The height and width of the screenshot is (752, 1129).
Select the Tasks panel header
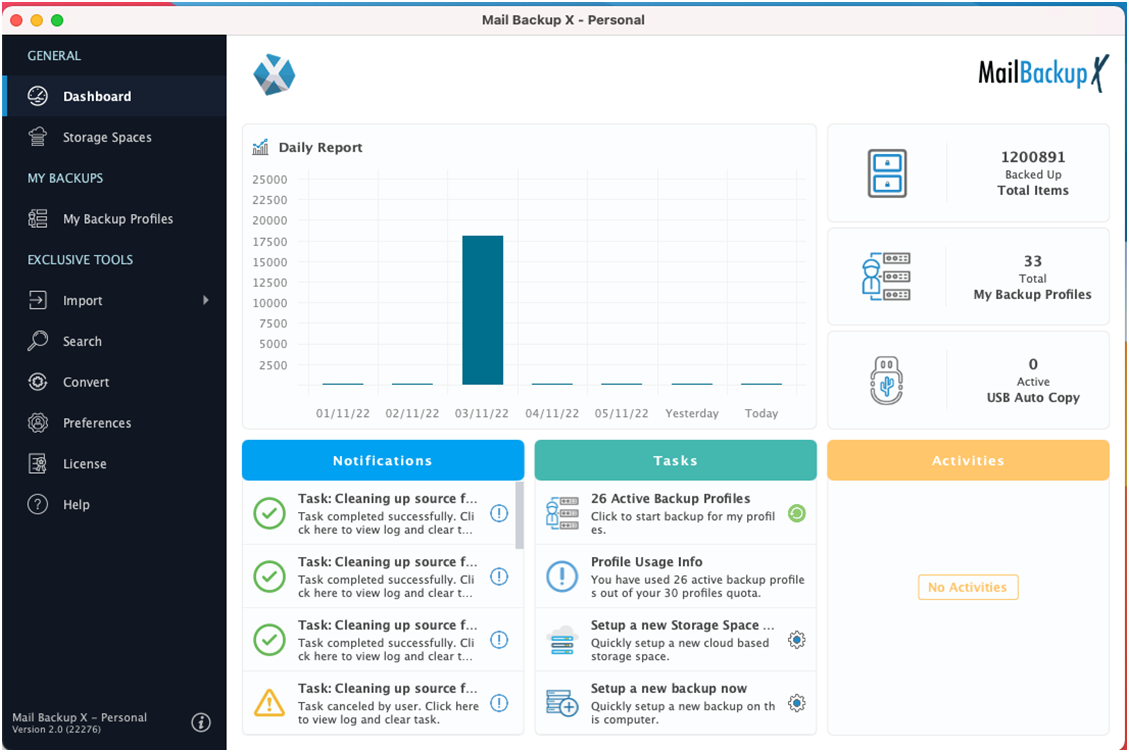(x=675, y=460)
